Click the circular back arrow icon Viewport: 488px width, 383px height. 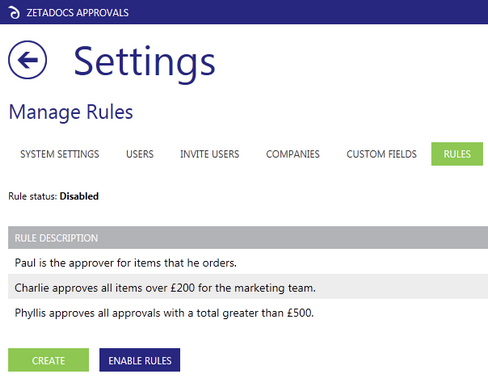(x=27, y=60)
